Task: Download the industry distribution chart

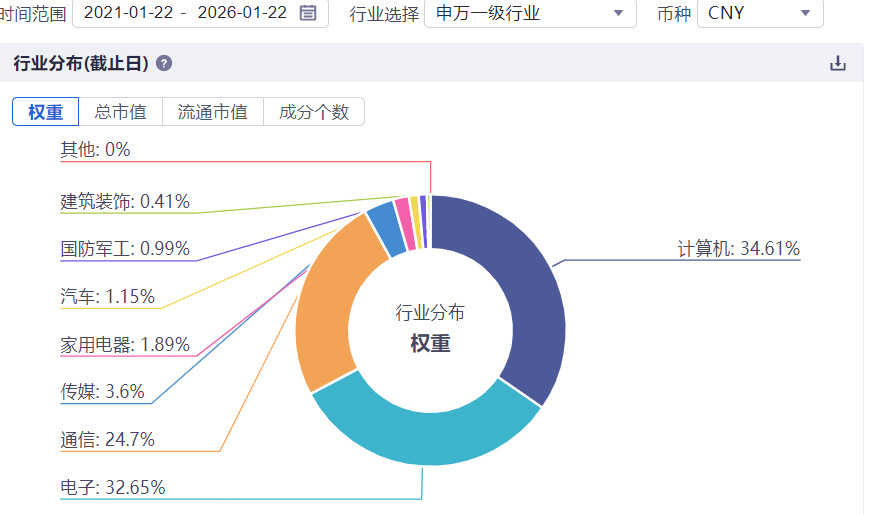Action: [x=837, y=63]
